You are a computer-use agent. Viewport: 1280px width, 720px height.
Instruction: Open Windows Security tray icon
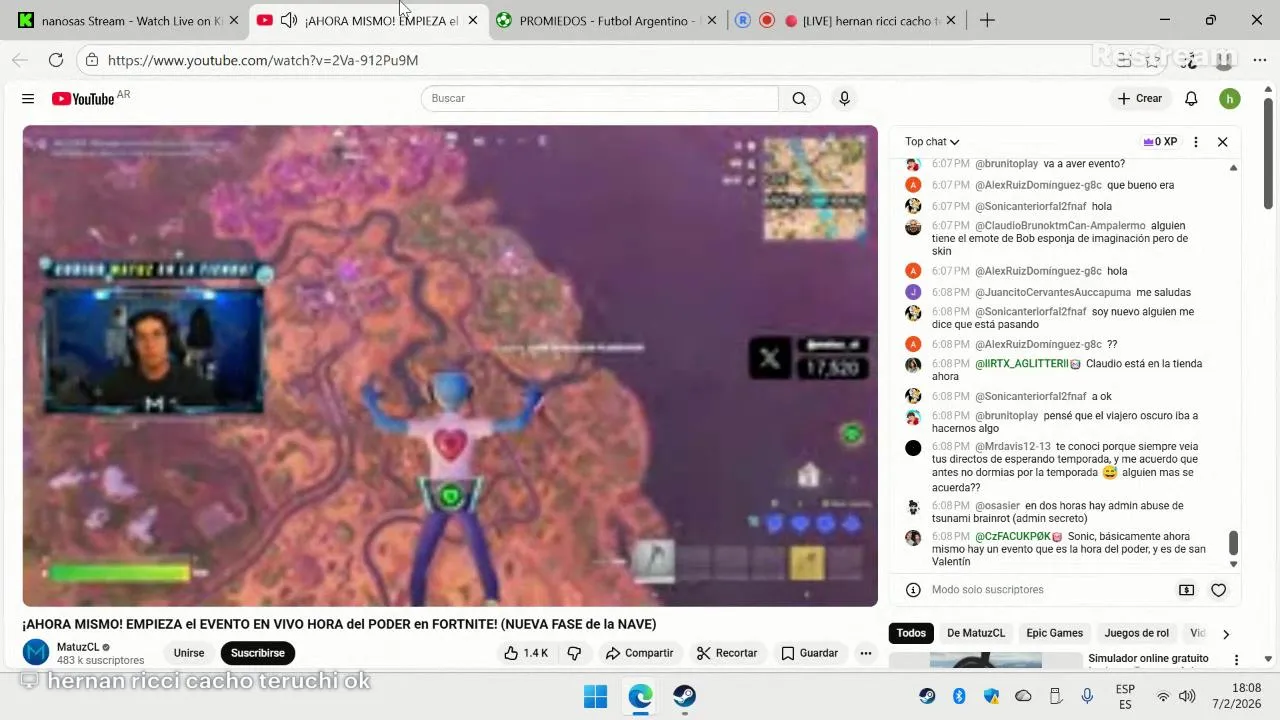[991, 696]
